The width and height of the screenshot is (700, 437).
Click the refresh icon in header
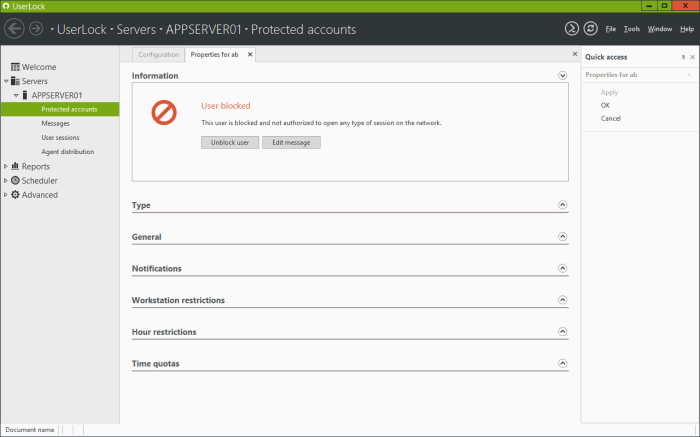(x=590, y=29)
